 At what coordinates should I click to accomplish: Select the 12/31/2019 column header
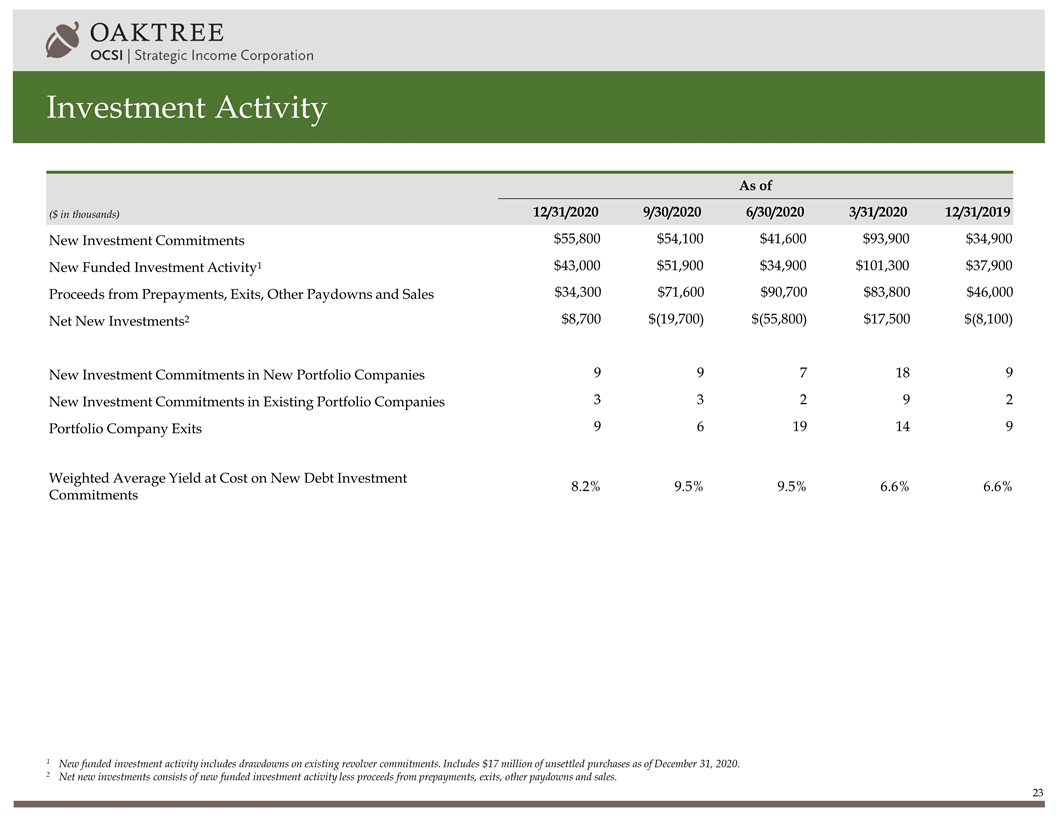pyautogui.click(x=978, y=212)
